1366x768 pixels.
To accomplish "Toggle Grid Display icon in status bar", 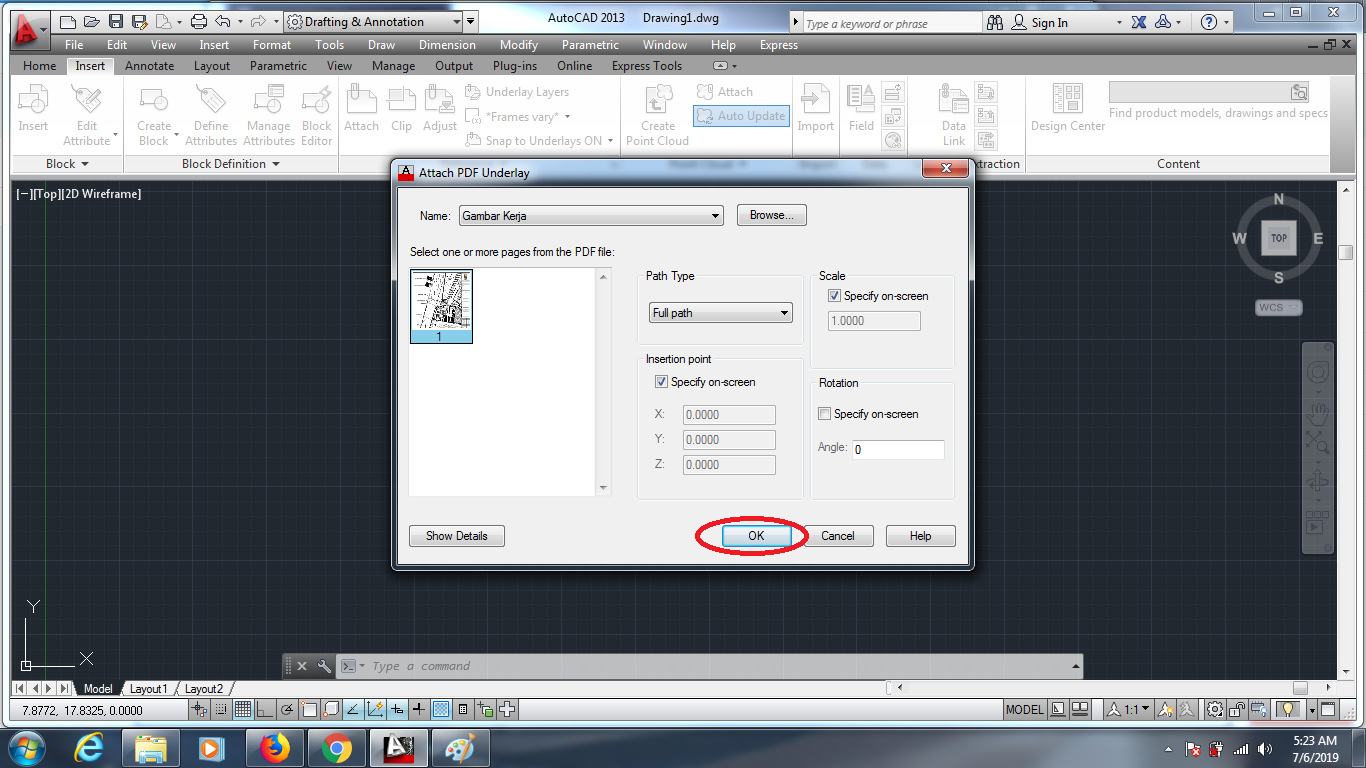I will coord(243,710).
